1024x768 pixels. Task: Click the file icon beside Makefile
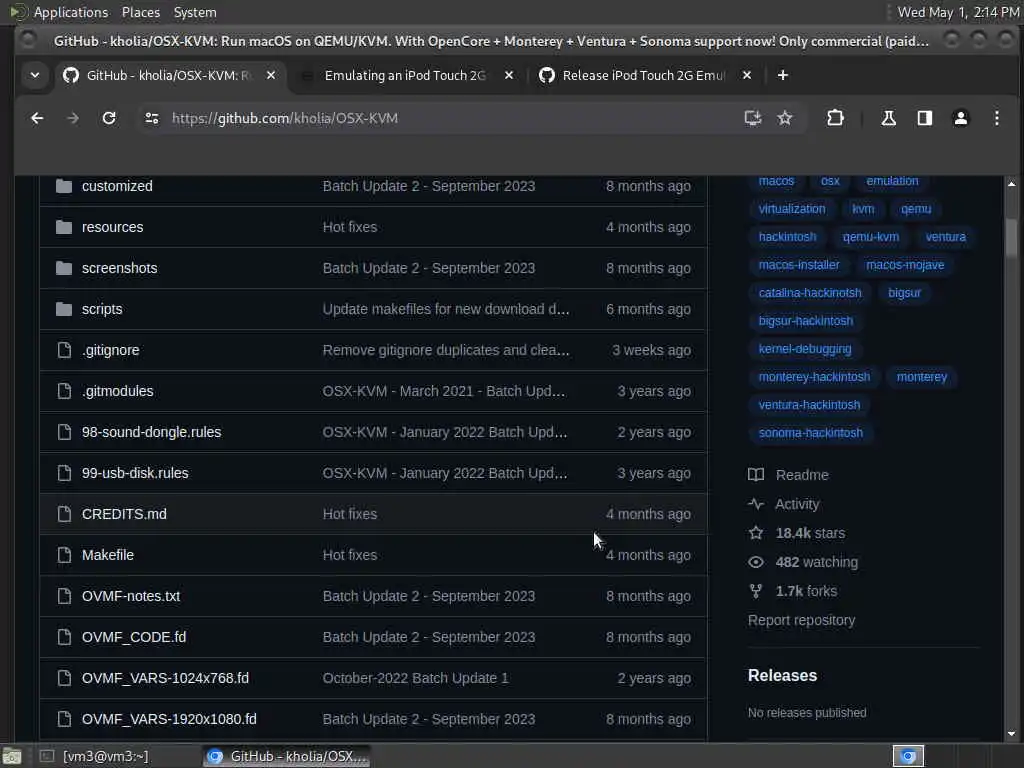point(64,555)
